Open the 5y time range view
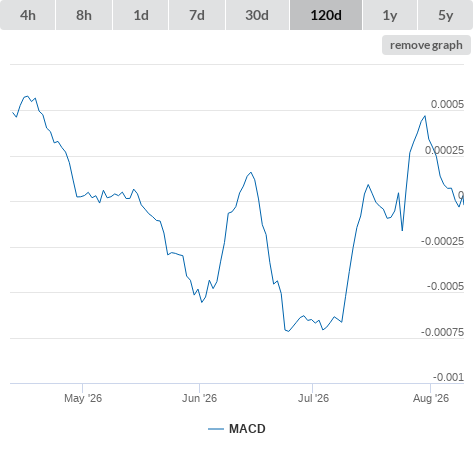 tap(445, 15)
